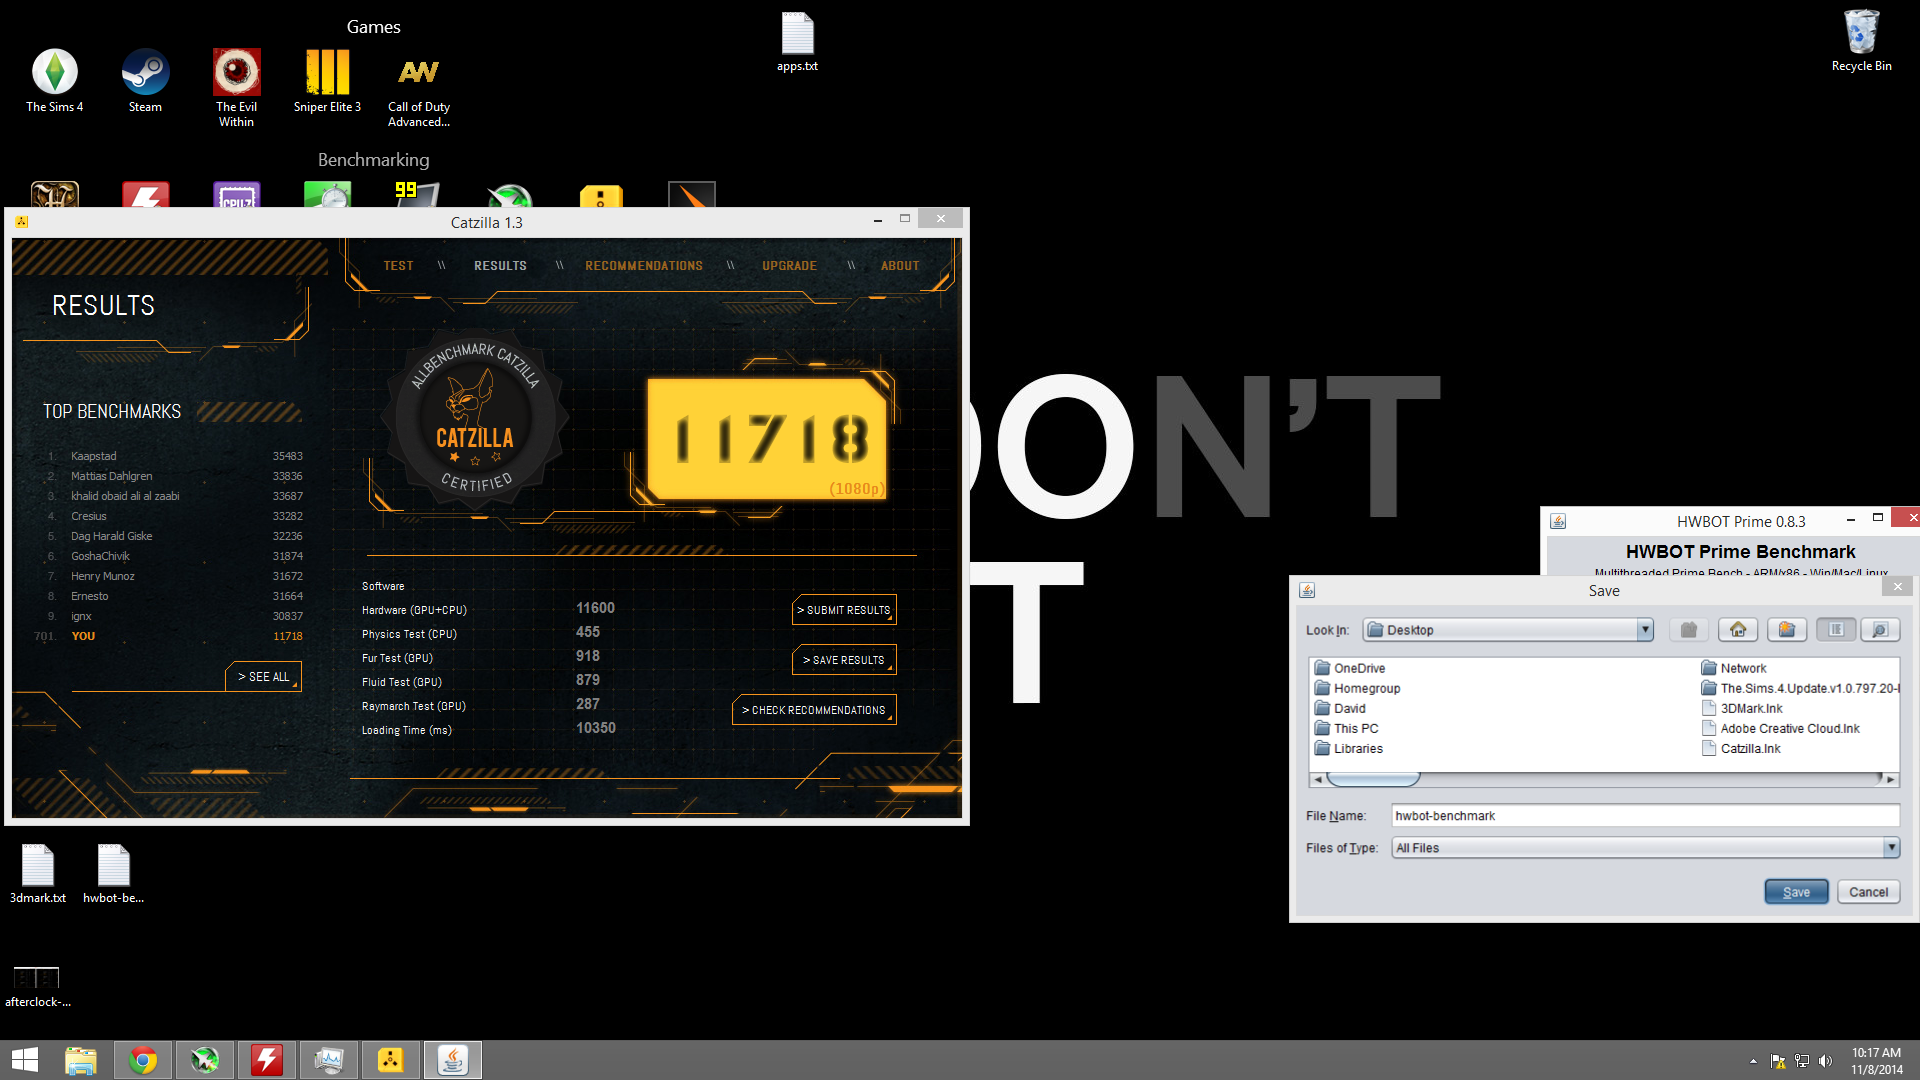Click the Kaapstad leaderboard entry
1920x1080 pixels.
point(174,456)
